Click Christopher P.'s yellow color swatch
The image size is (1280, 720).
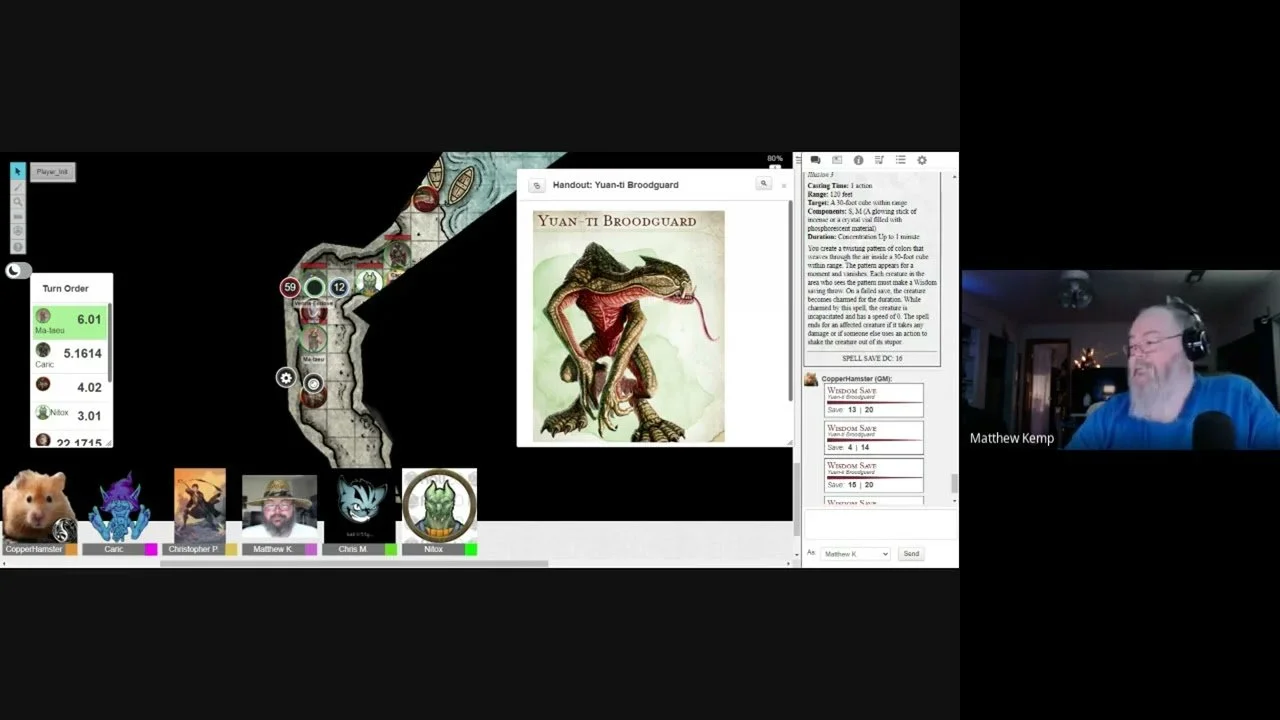click(x=231, y=549)
